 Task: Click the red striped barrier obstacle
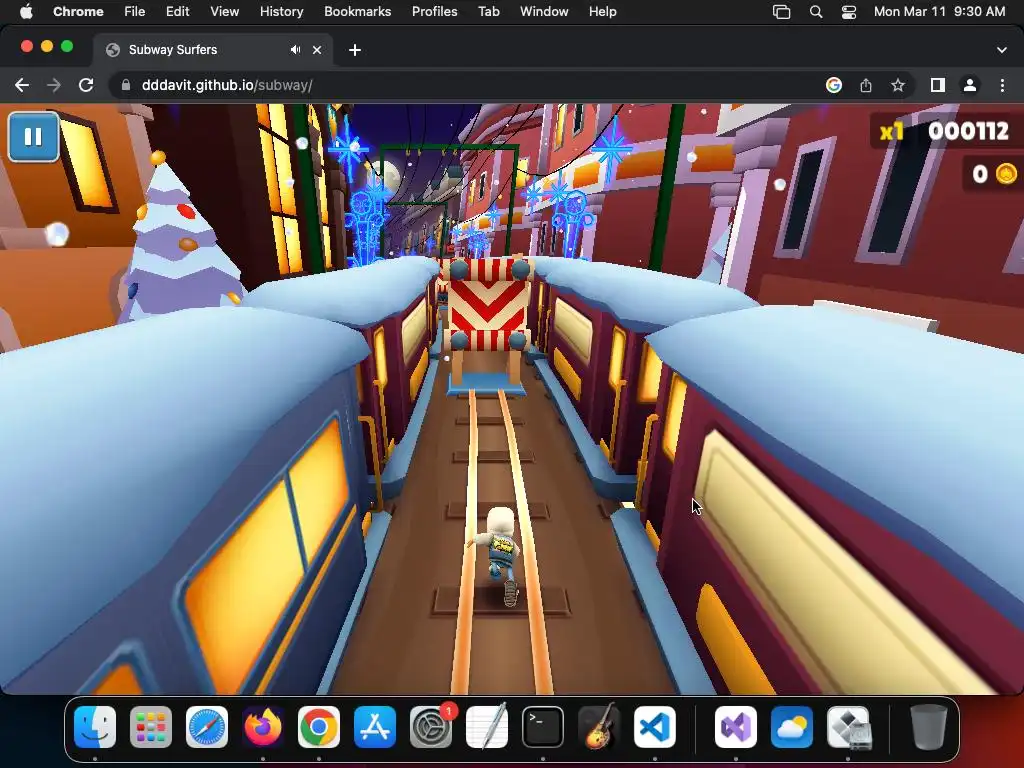point(488,304)
